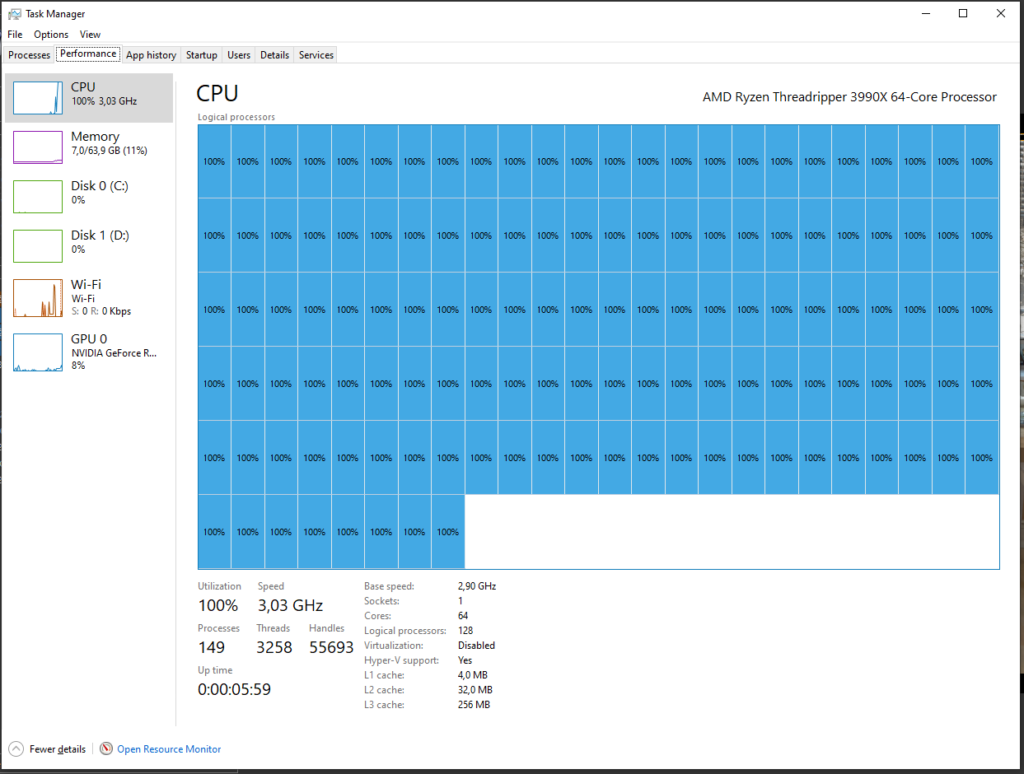Click the Fewer details chevron icon
Viewport: 1024px width, 774px height.
pos(16,749)
